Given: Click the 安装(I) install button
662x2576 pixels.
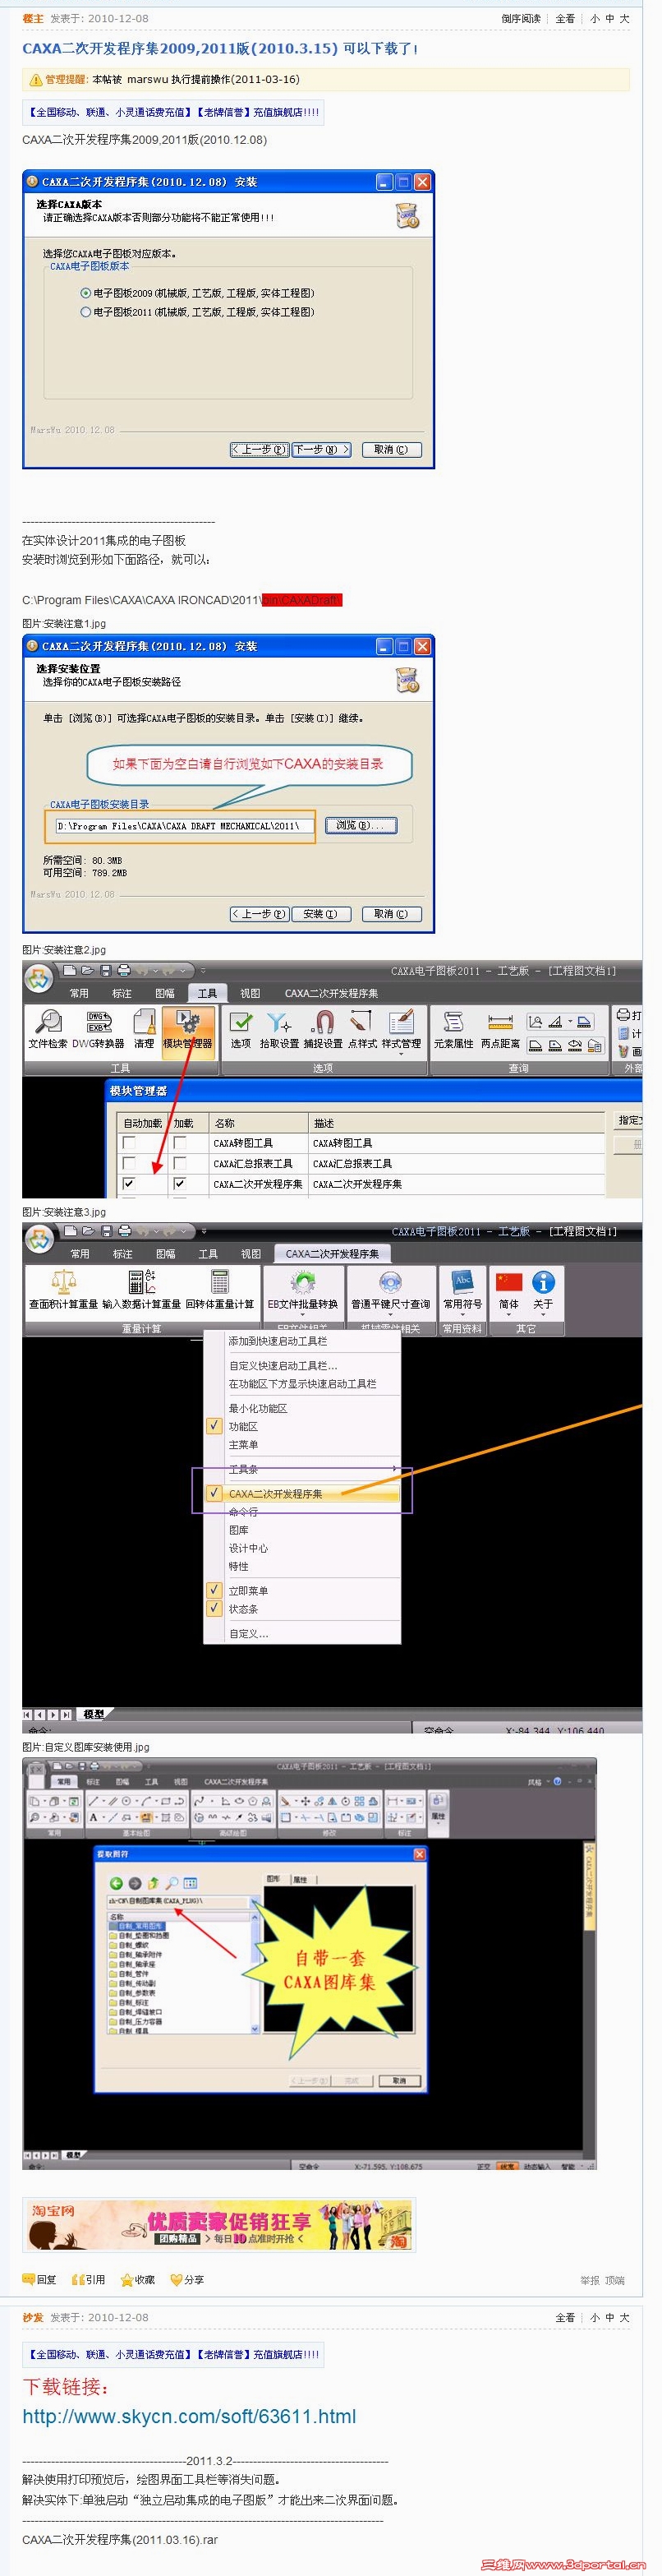Looking at the screenshot, I should pyautogui.click(x=321, y=914).
